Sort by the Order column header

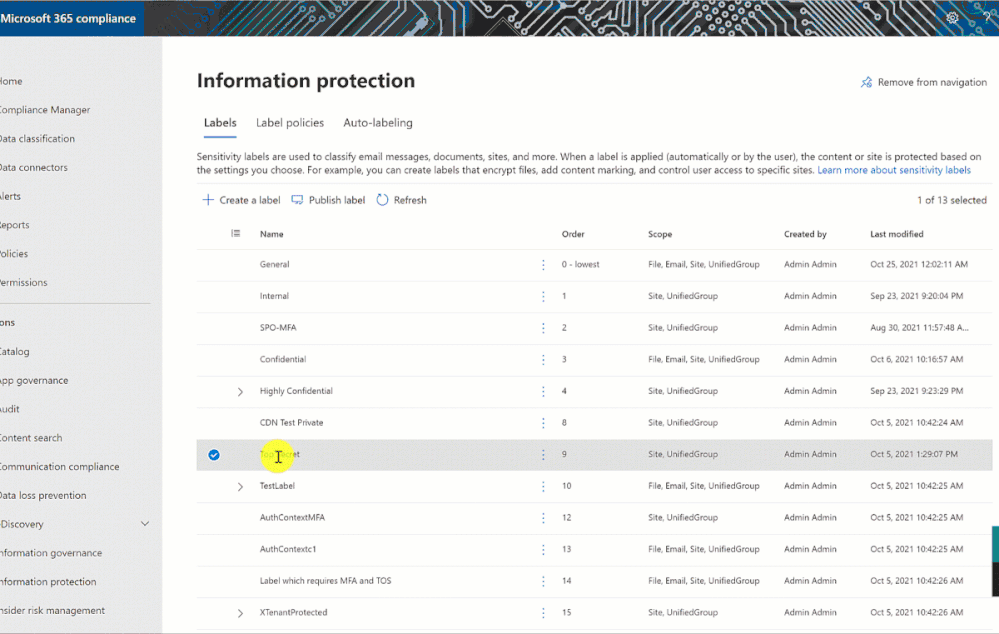tap(573, 234)
